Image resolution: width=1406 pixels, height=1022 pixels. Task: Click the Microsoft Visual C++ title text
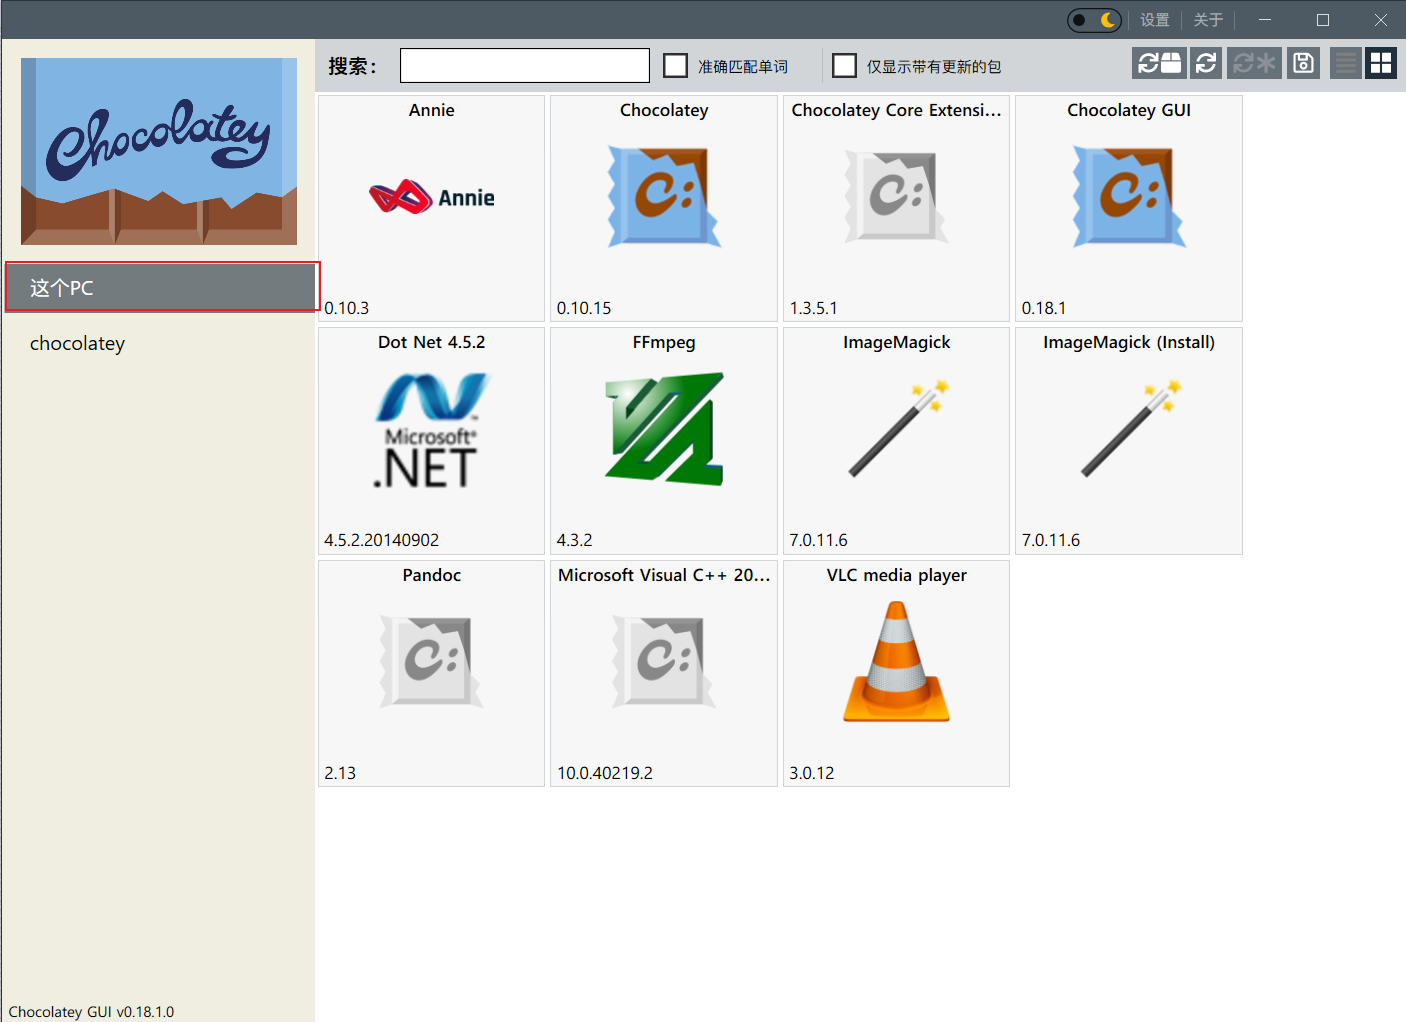click(x=664, y=575)
